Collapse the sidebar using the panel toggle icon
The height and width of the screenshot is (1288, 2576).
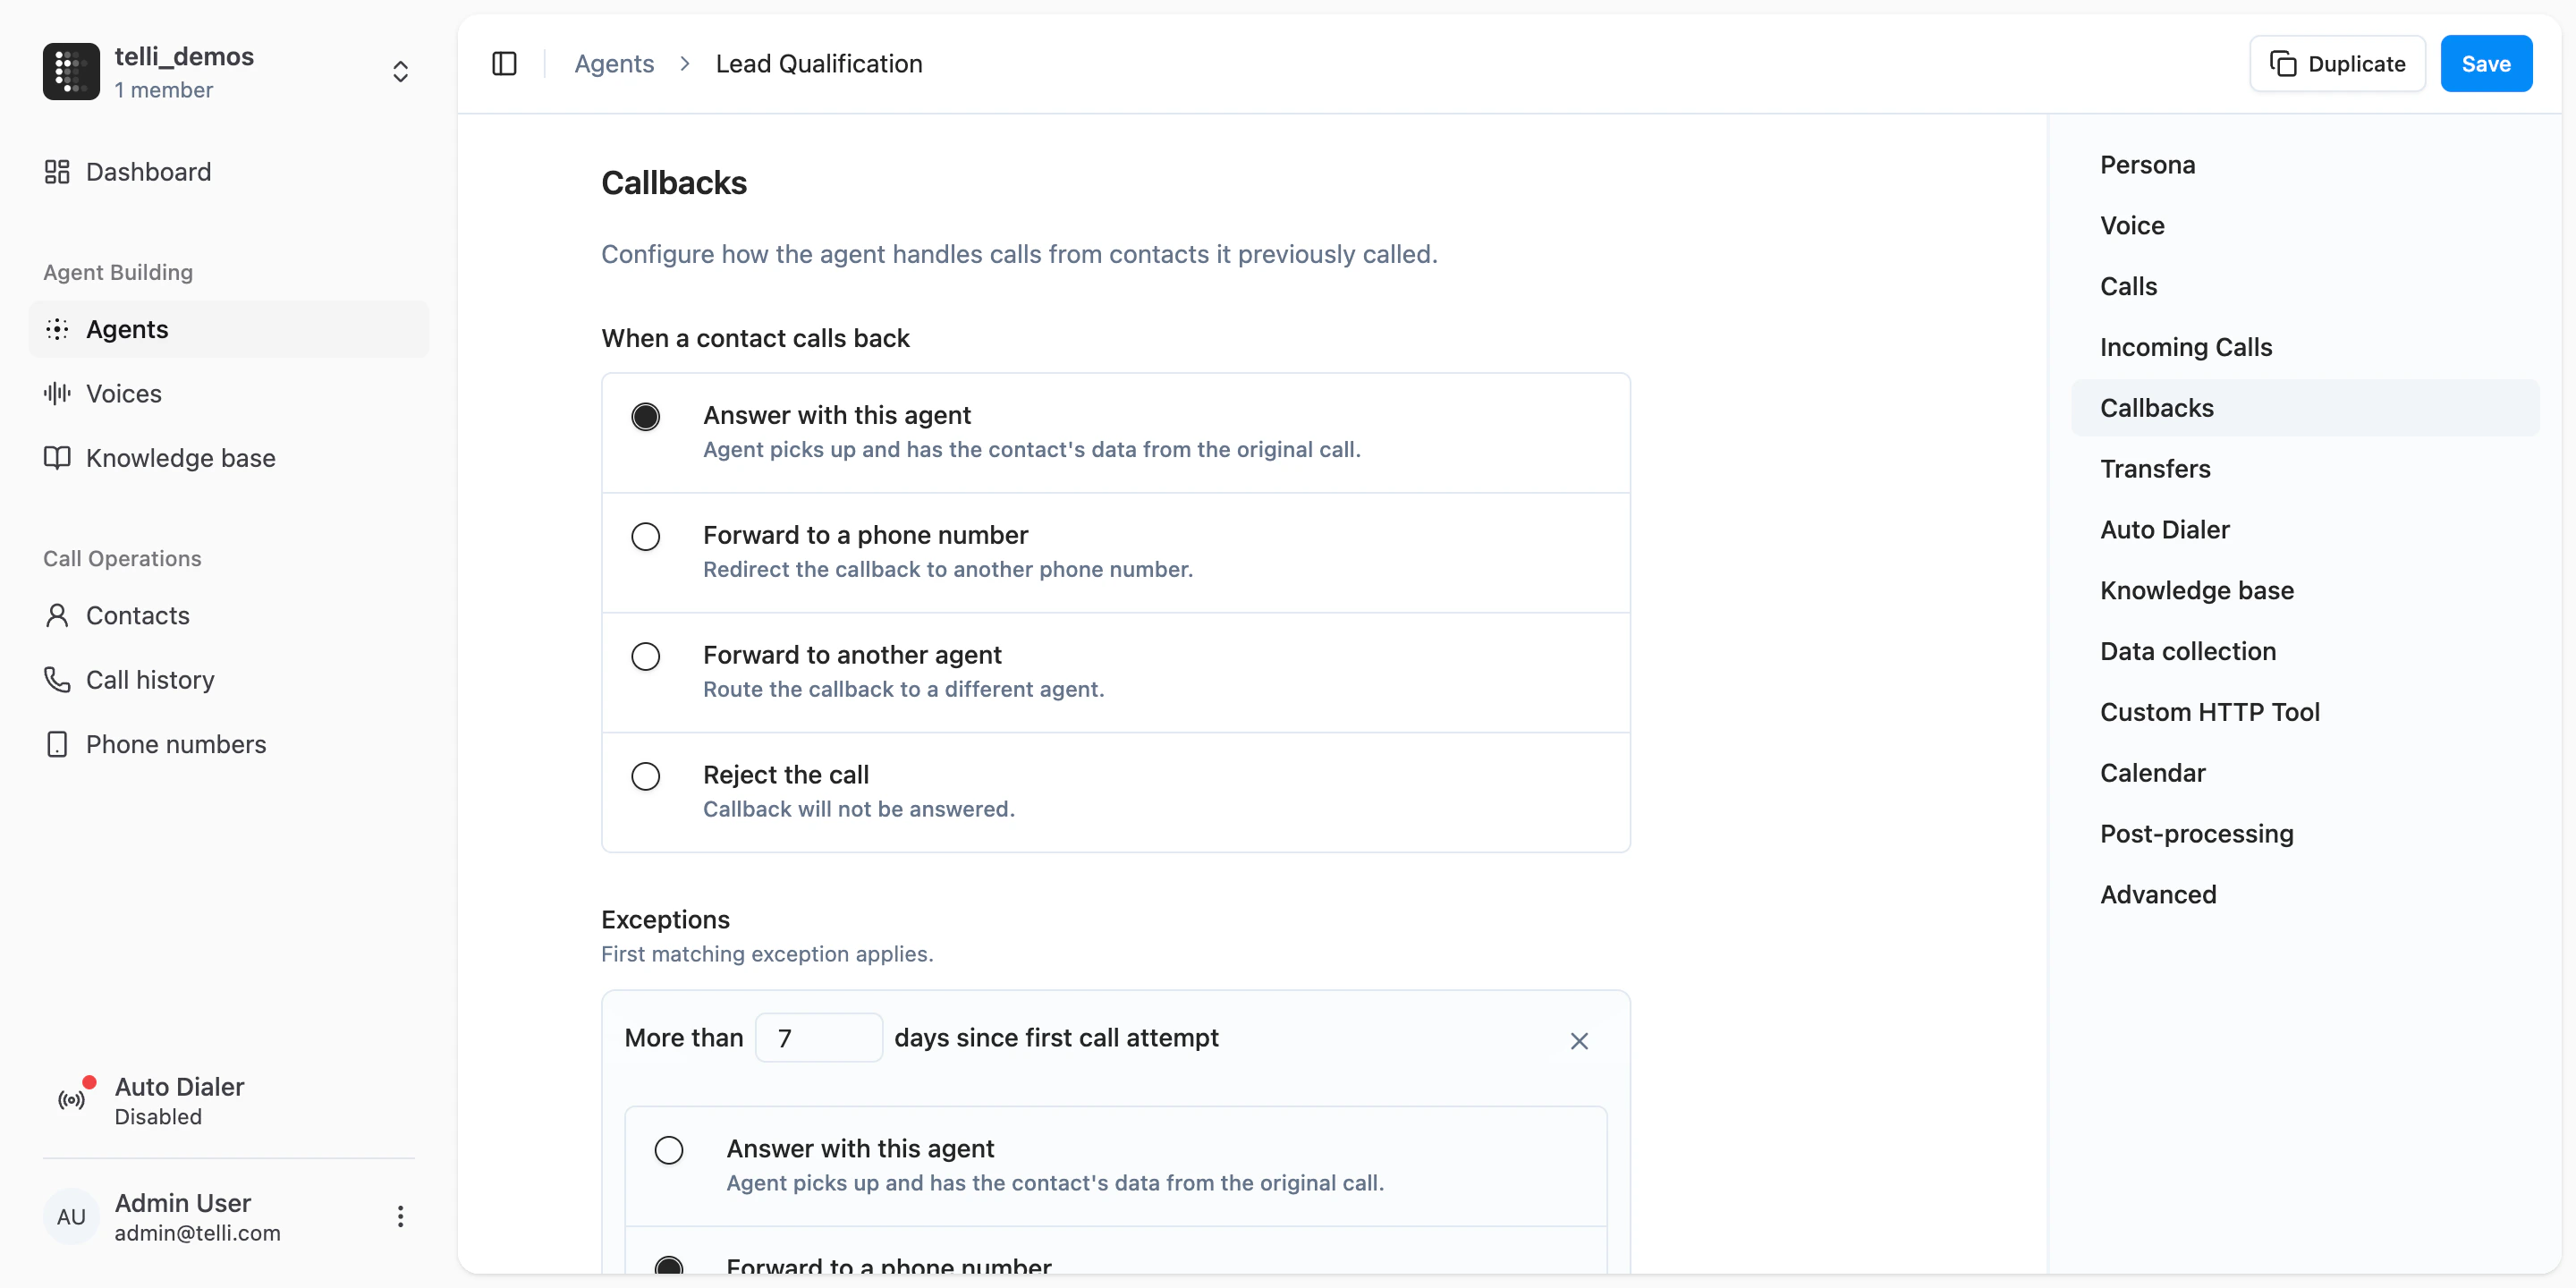coord(504,63)
